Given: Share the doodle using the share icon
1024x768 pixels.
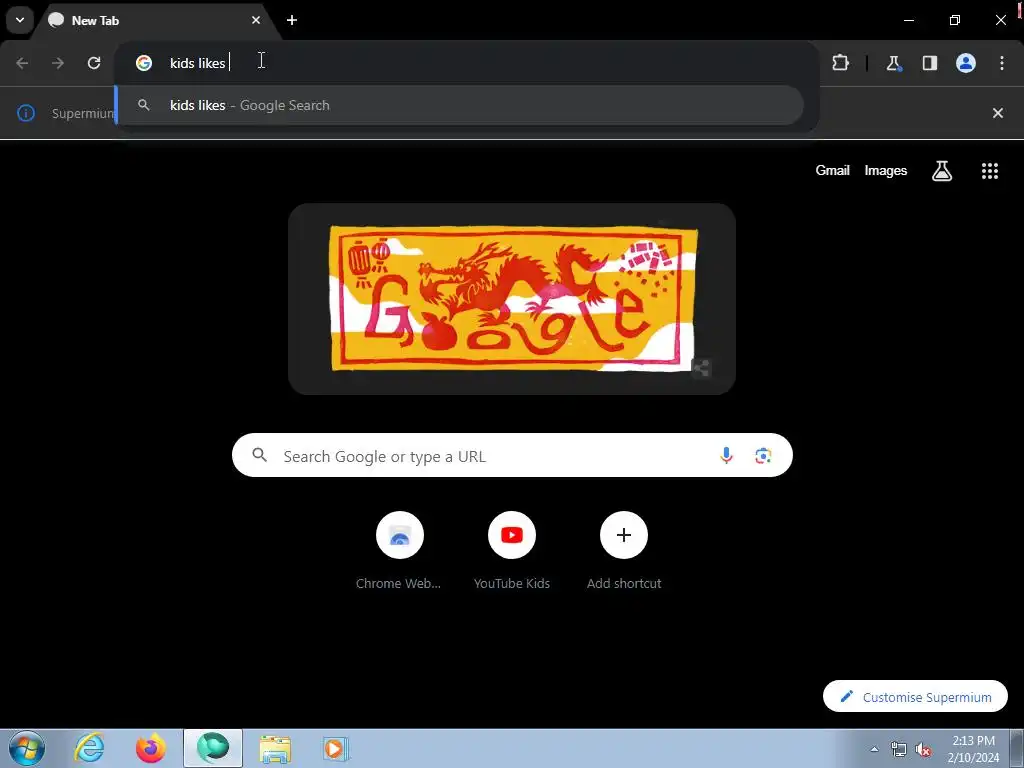Looking at the screenshot, I should point(701,368).
